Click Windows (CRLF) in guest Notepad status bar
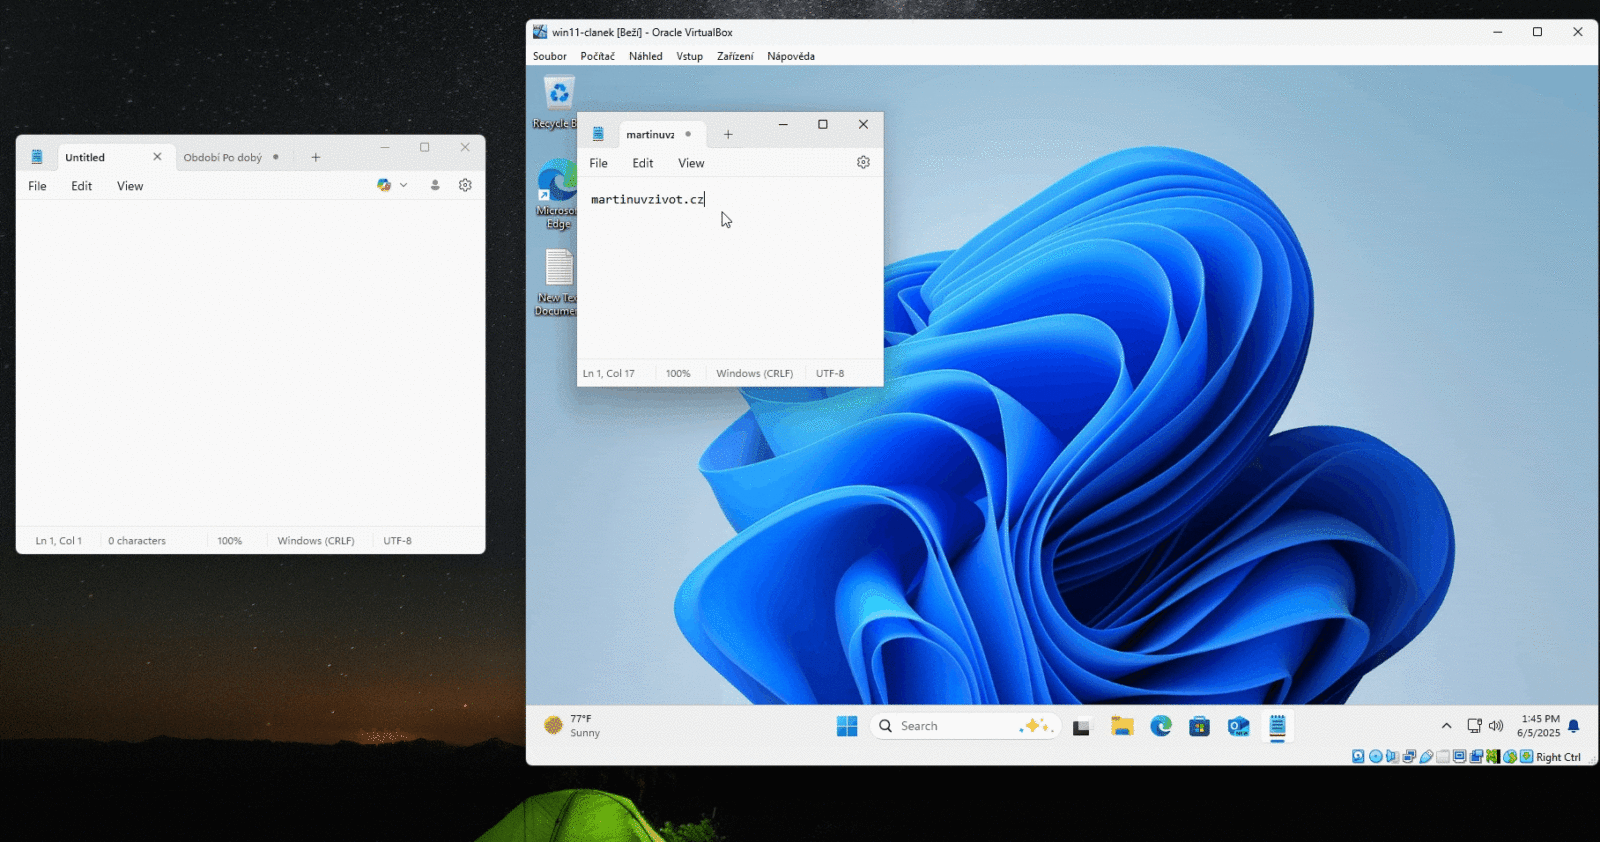The width and height of the screenshot is (1600, 842). (x=754, y=373)
